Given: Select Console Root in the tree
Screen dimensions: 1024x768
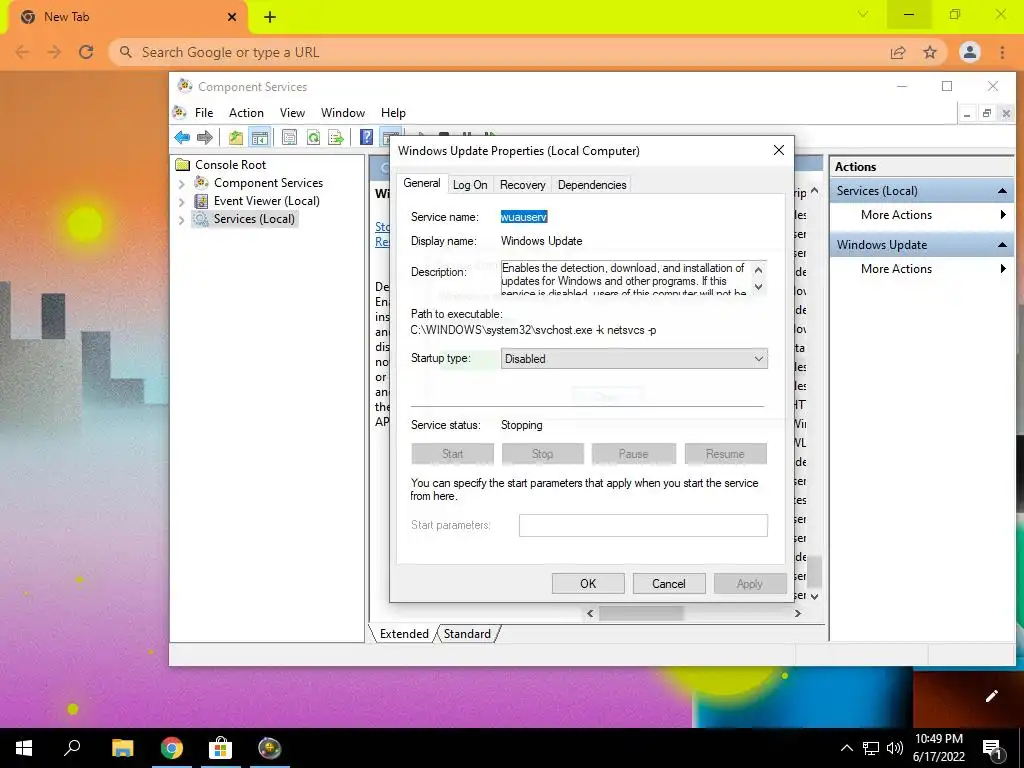Looking at the screenshot, I should click(x=231, y=165).
